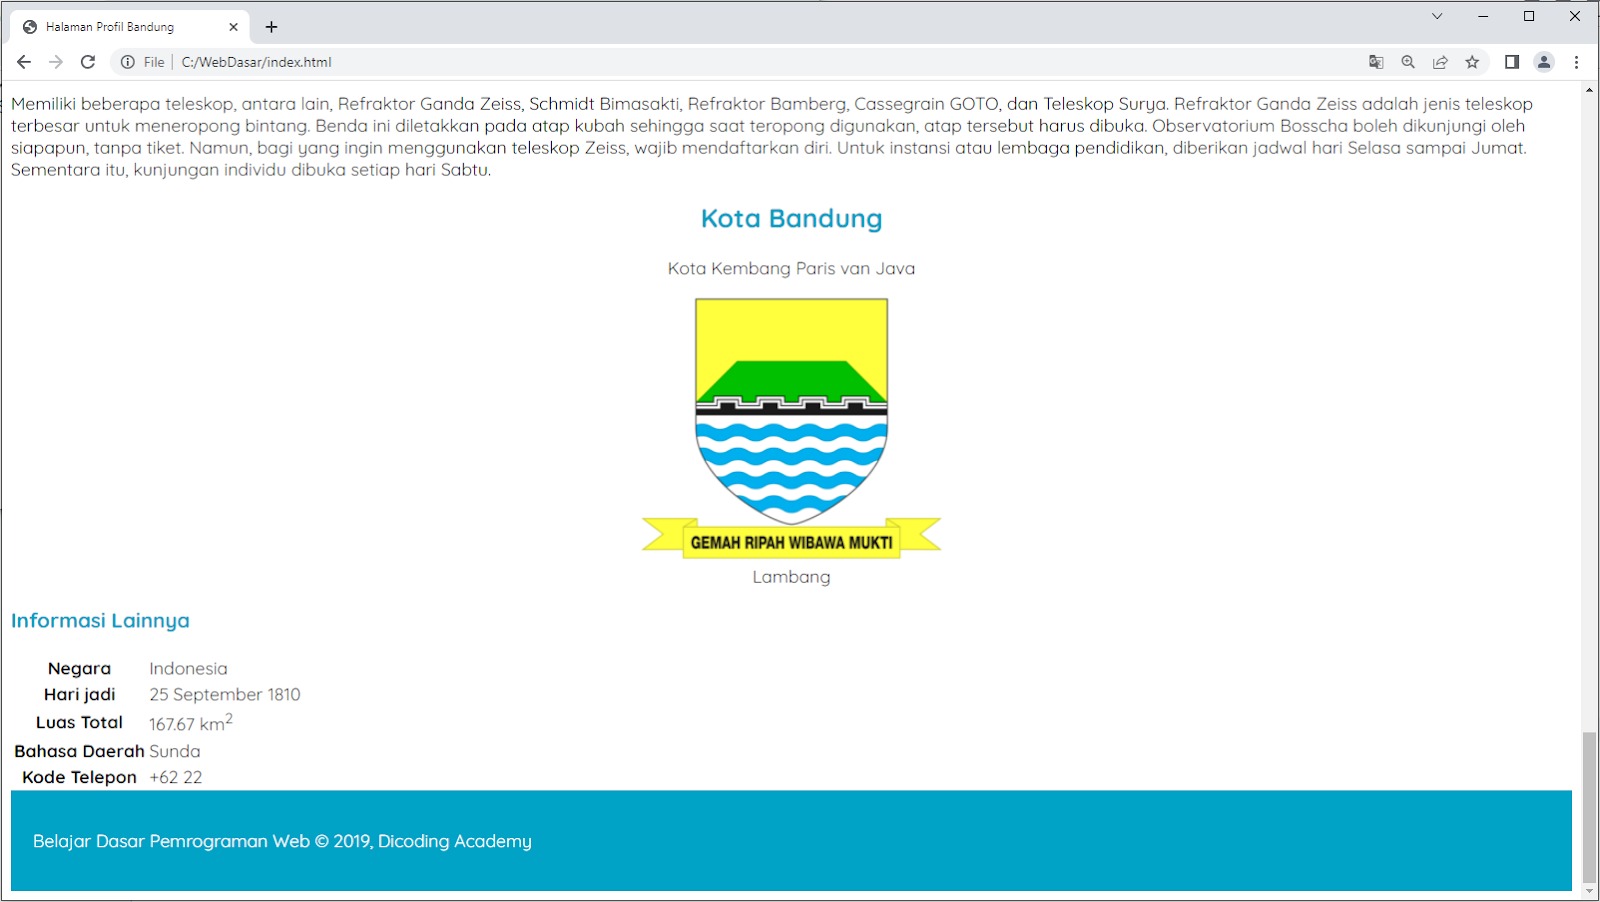Bookmark this page with star icon
This screenshot has height=902, width=1600.
(1472, 62)
